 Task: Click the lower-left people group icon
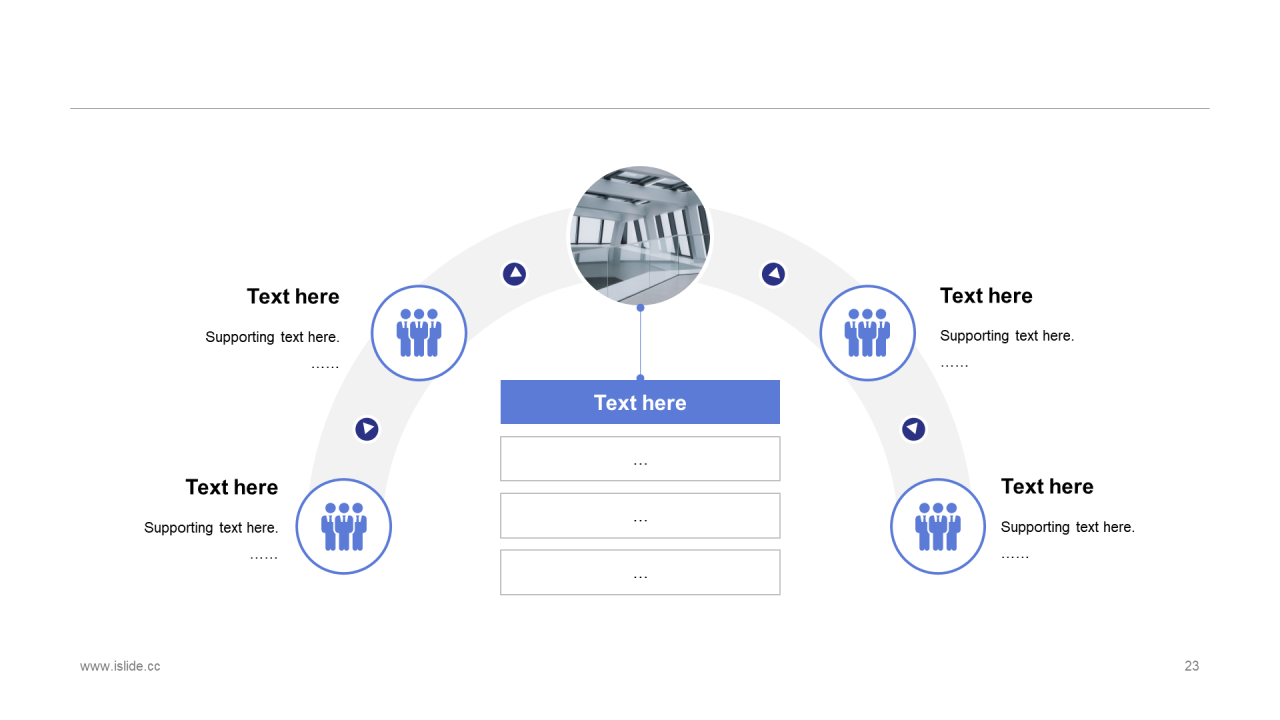(x=344, y=526)
